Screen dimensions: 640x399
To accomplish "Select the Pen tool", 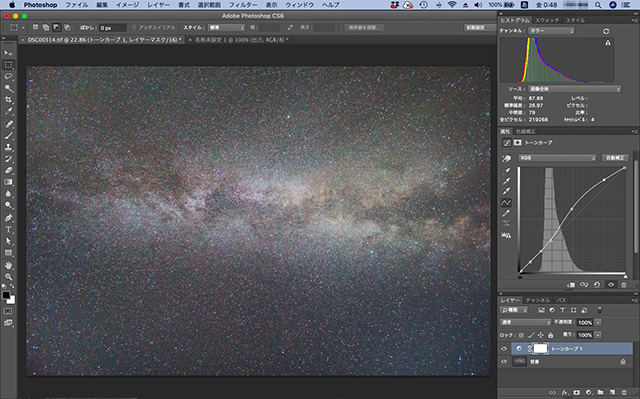I will pos(8,218).
